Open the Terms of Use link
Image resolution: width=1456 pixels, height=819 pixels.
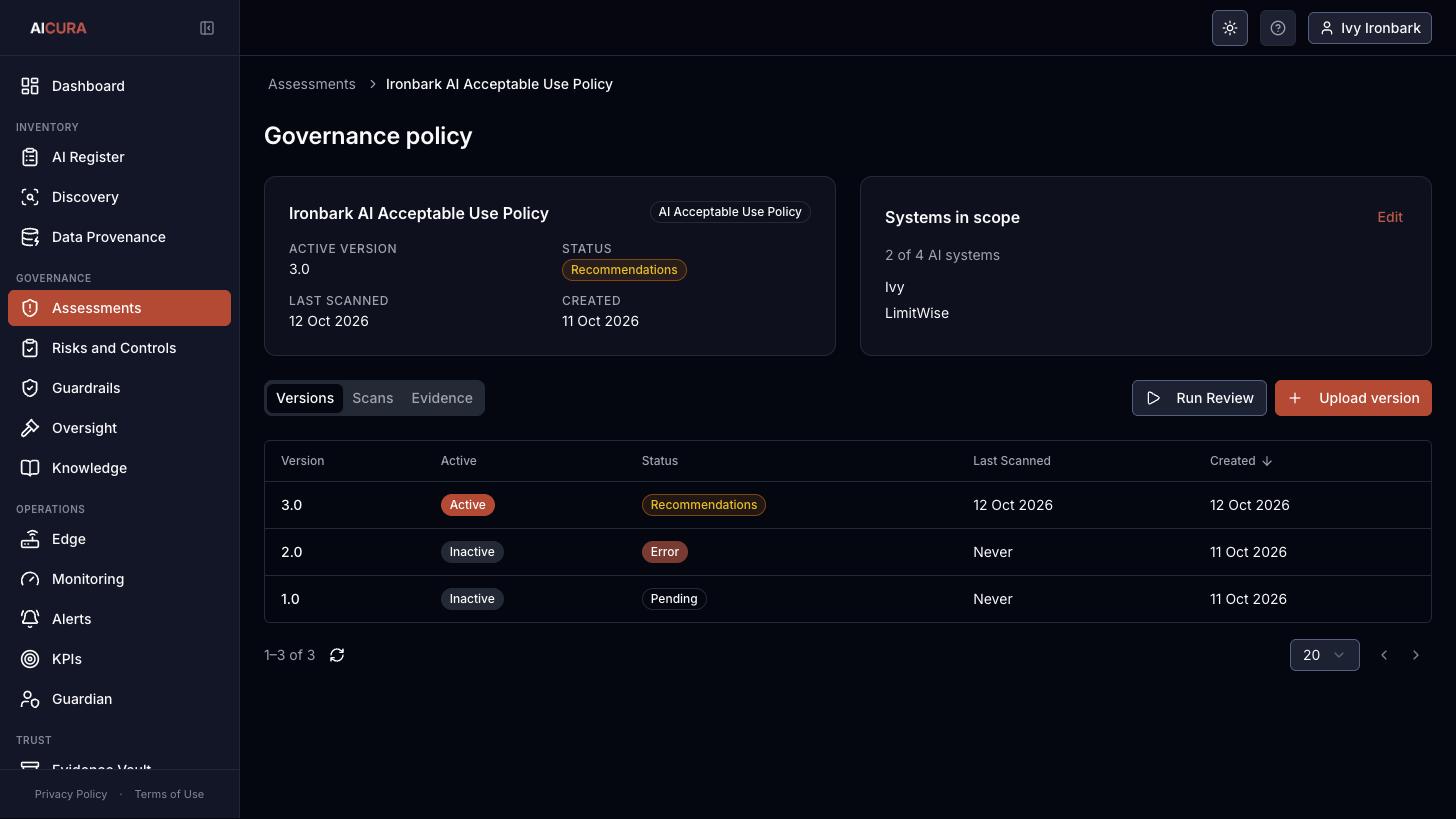point(169,794)
